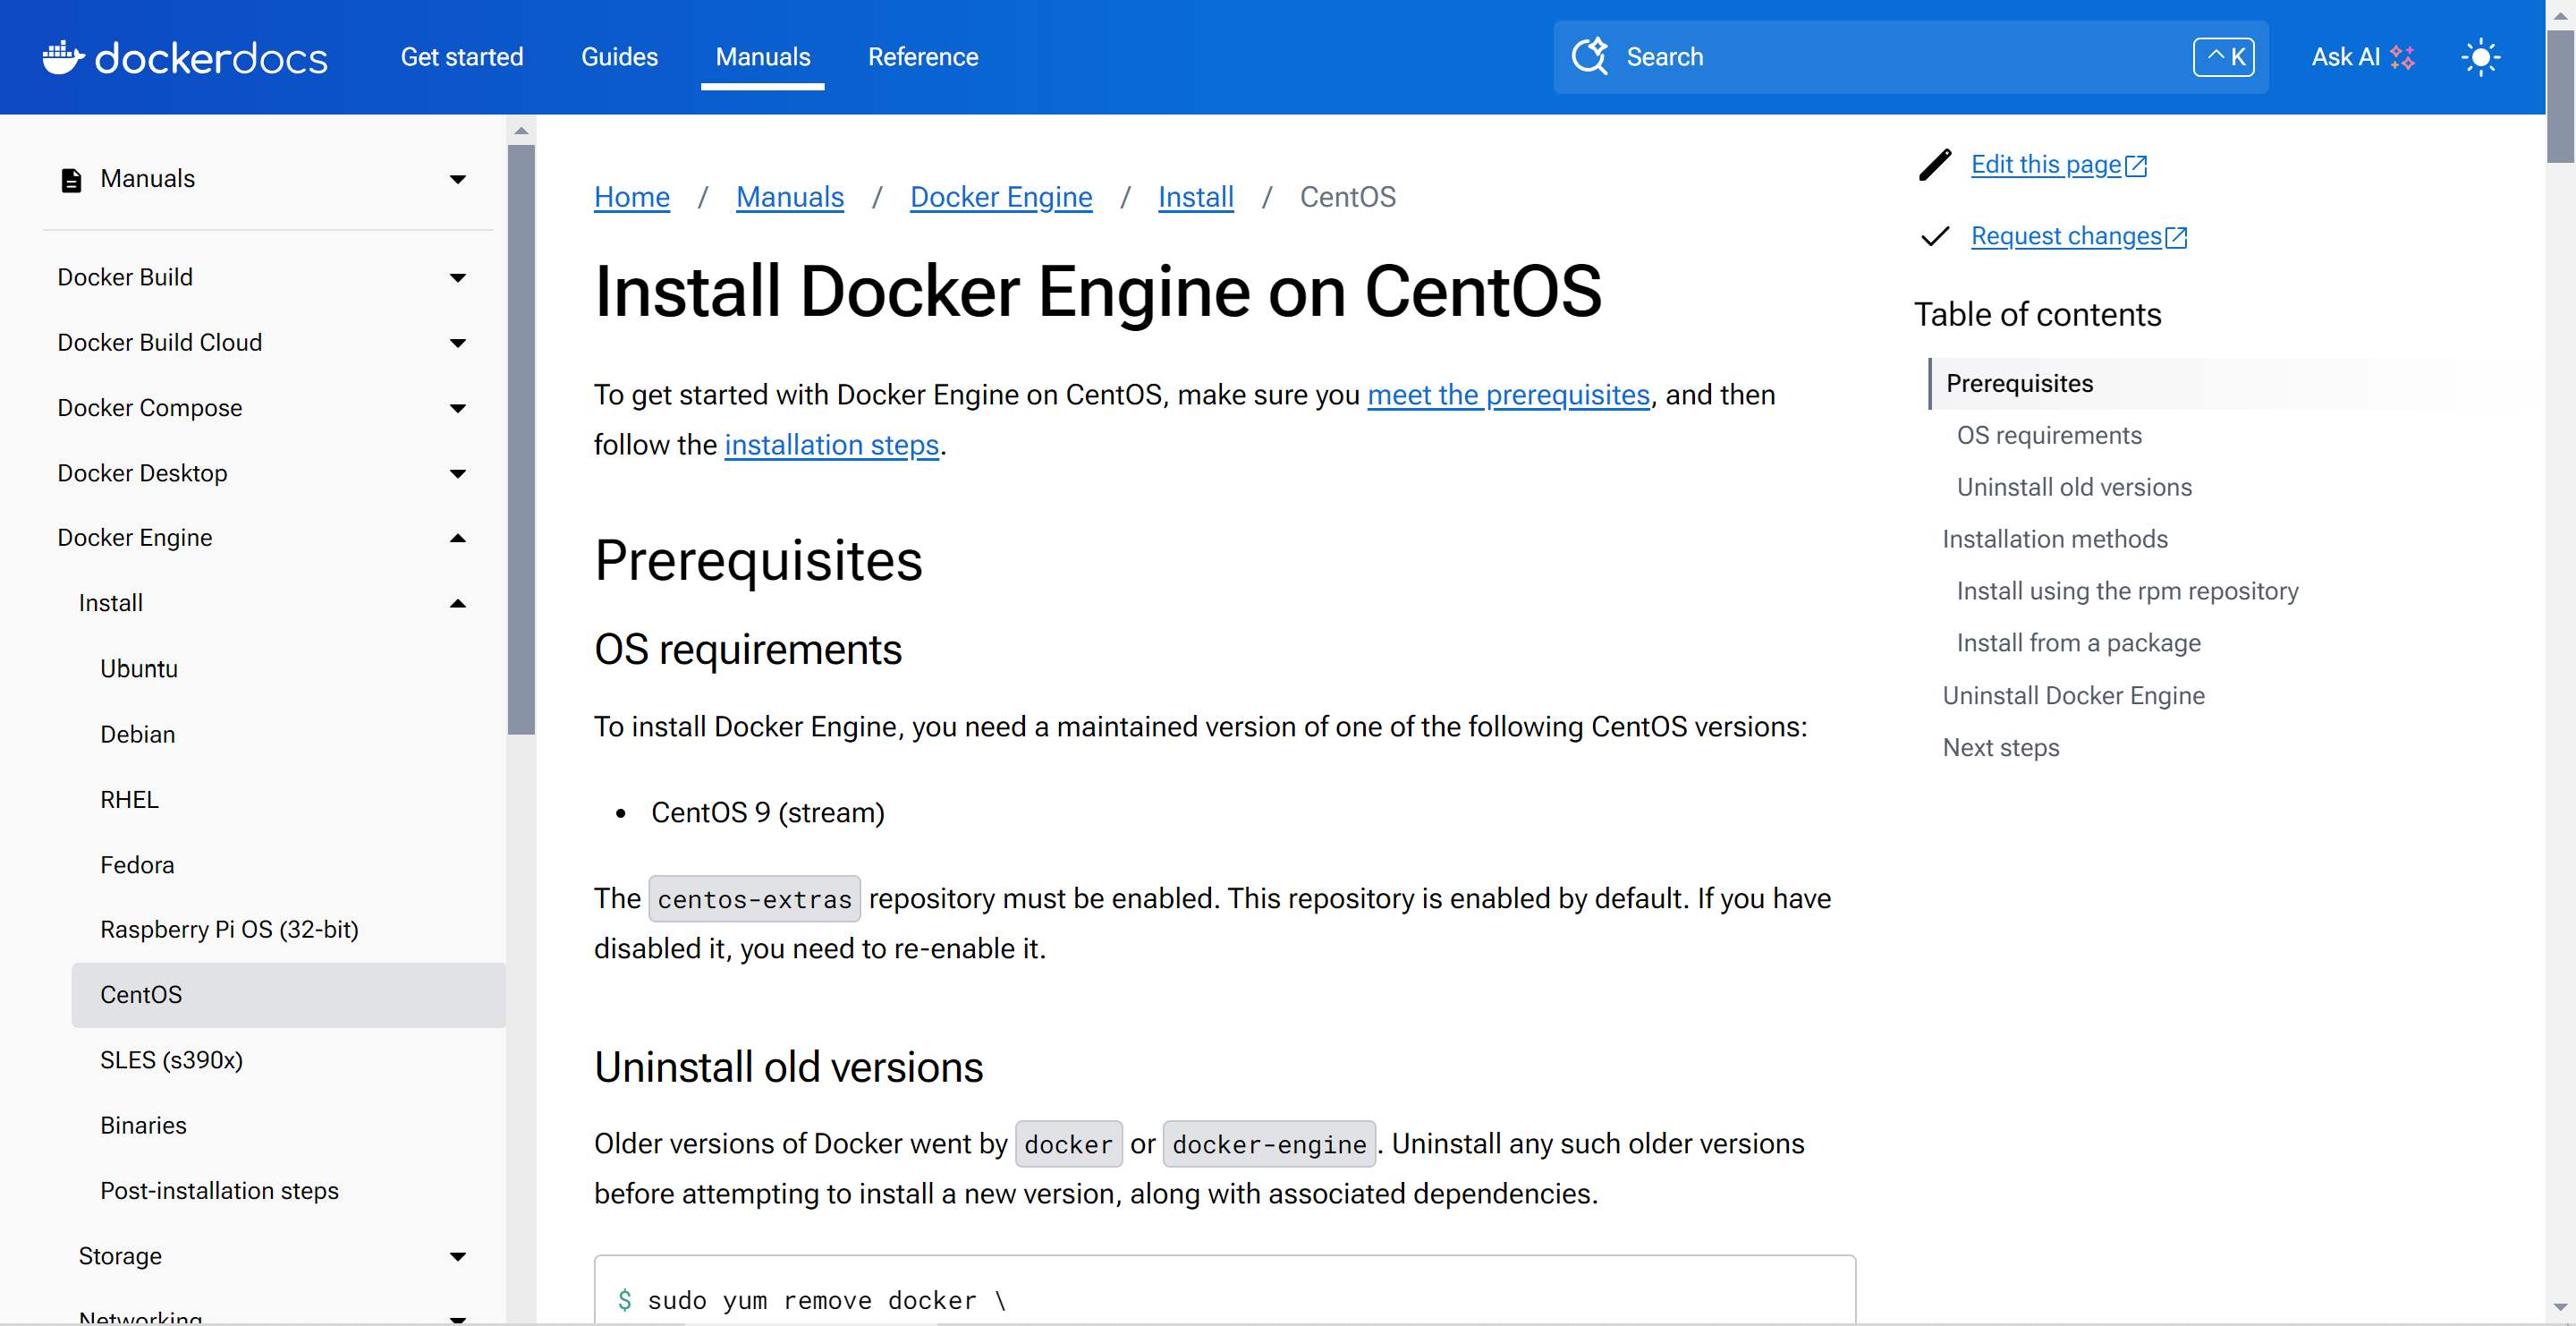This screenshot has height=1326, width=2576.
Task: Jump to Next steps in contents
Action: pos(2001,748)
